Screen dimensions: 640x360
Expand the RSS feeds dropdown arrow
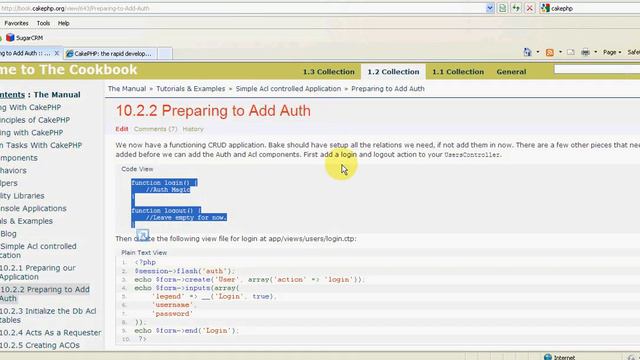(560, 52)
